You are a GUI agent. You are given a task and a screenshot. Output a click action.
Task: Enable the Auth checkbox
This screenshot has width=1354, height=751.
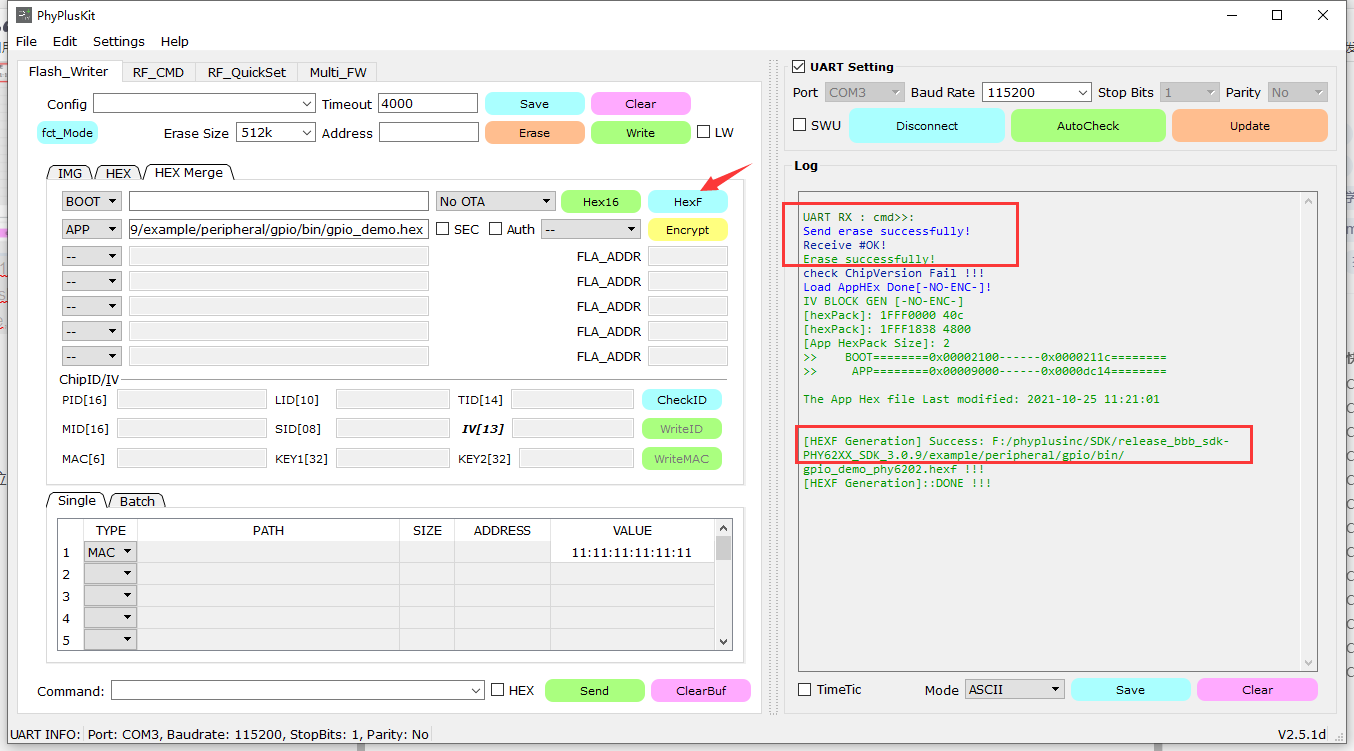click(495, 229)
